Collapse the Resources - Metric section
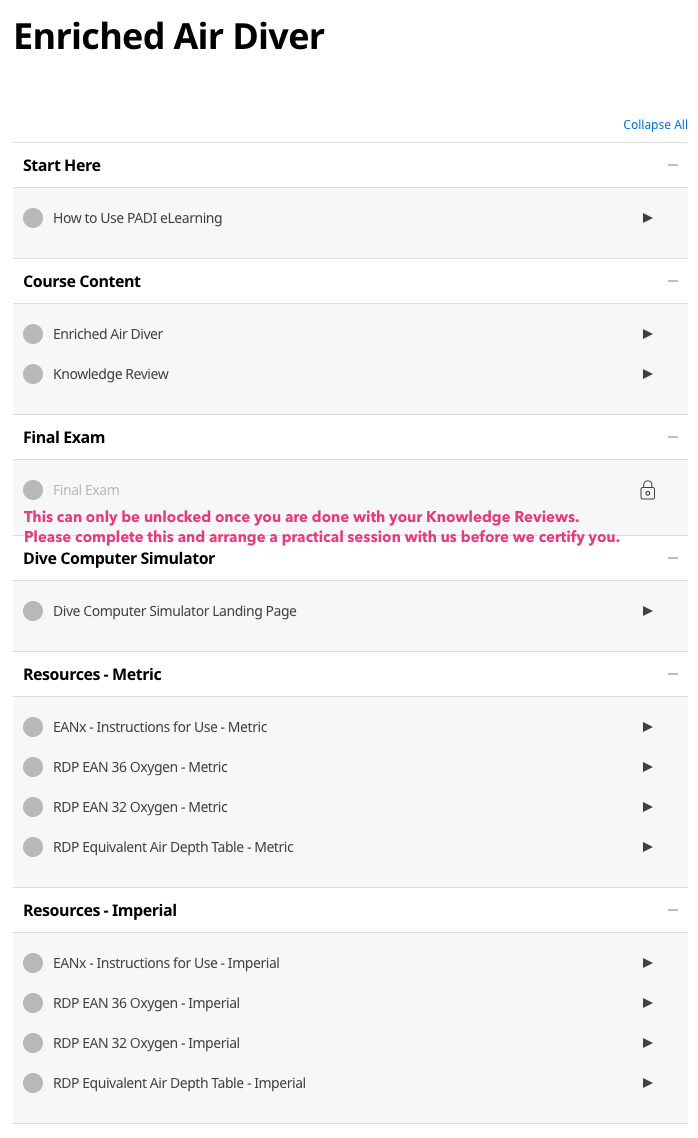This screenshot has height=1138, width=698. (673, 674)
